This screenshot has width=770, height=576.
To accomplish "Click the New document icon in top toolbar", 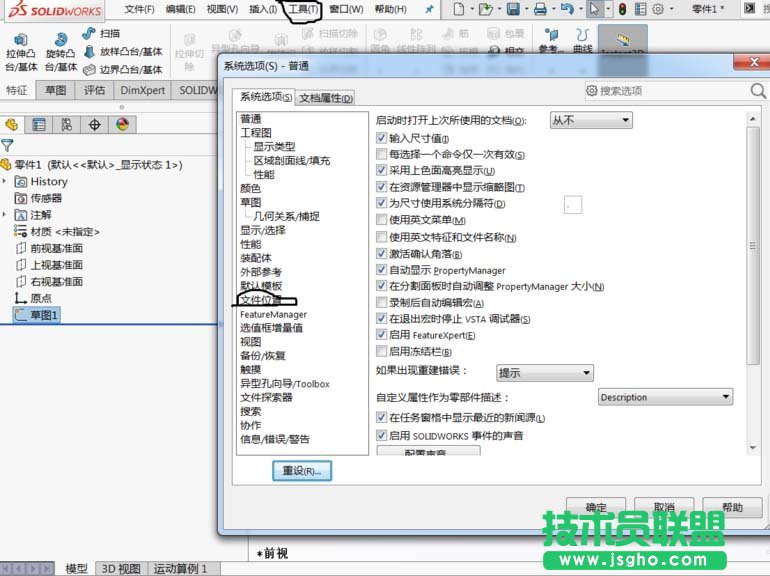I will click(x=458, y=9).
